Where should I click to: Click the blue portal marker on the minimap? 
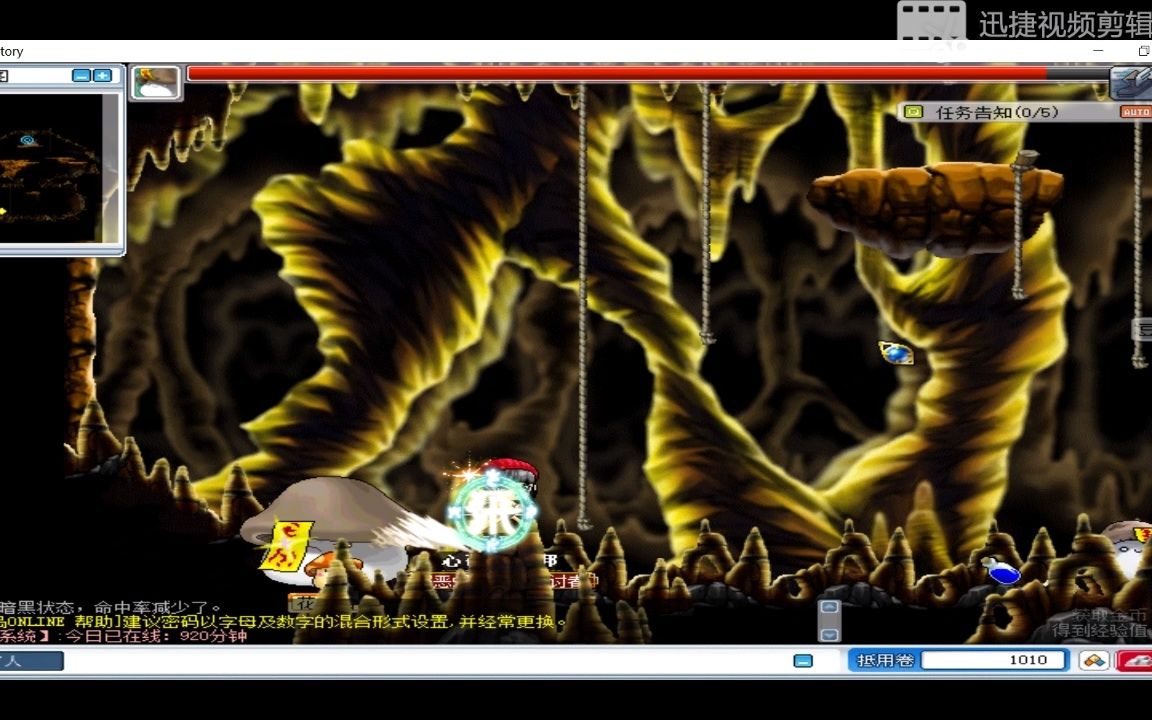[28, 140]
